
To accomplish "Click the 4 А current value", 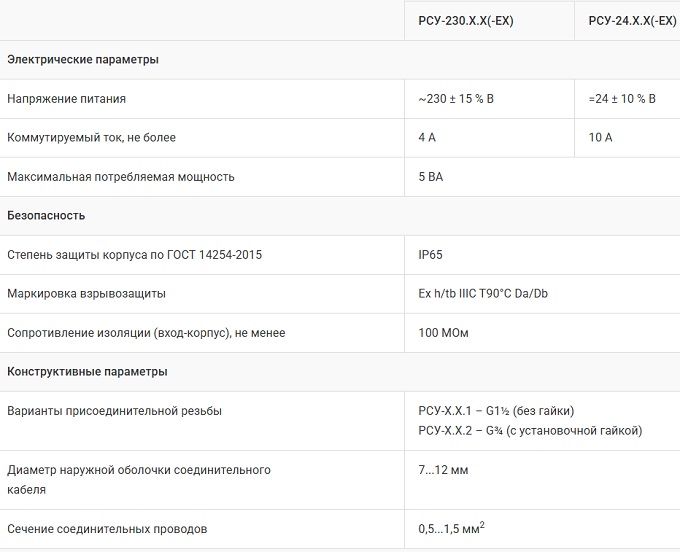I will (427, 137).
